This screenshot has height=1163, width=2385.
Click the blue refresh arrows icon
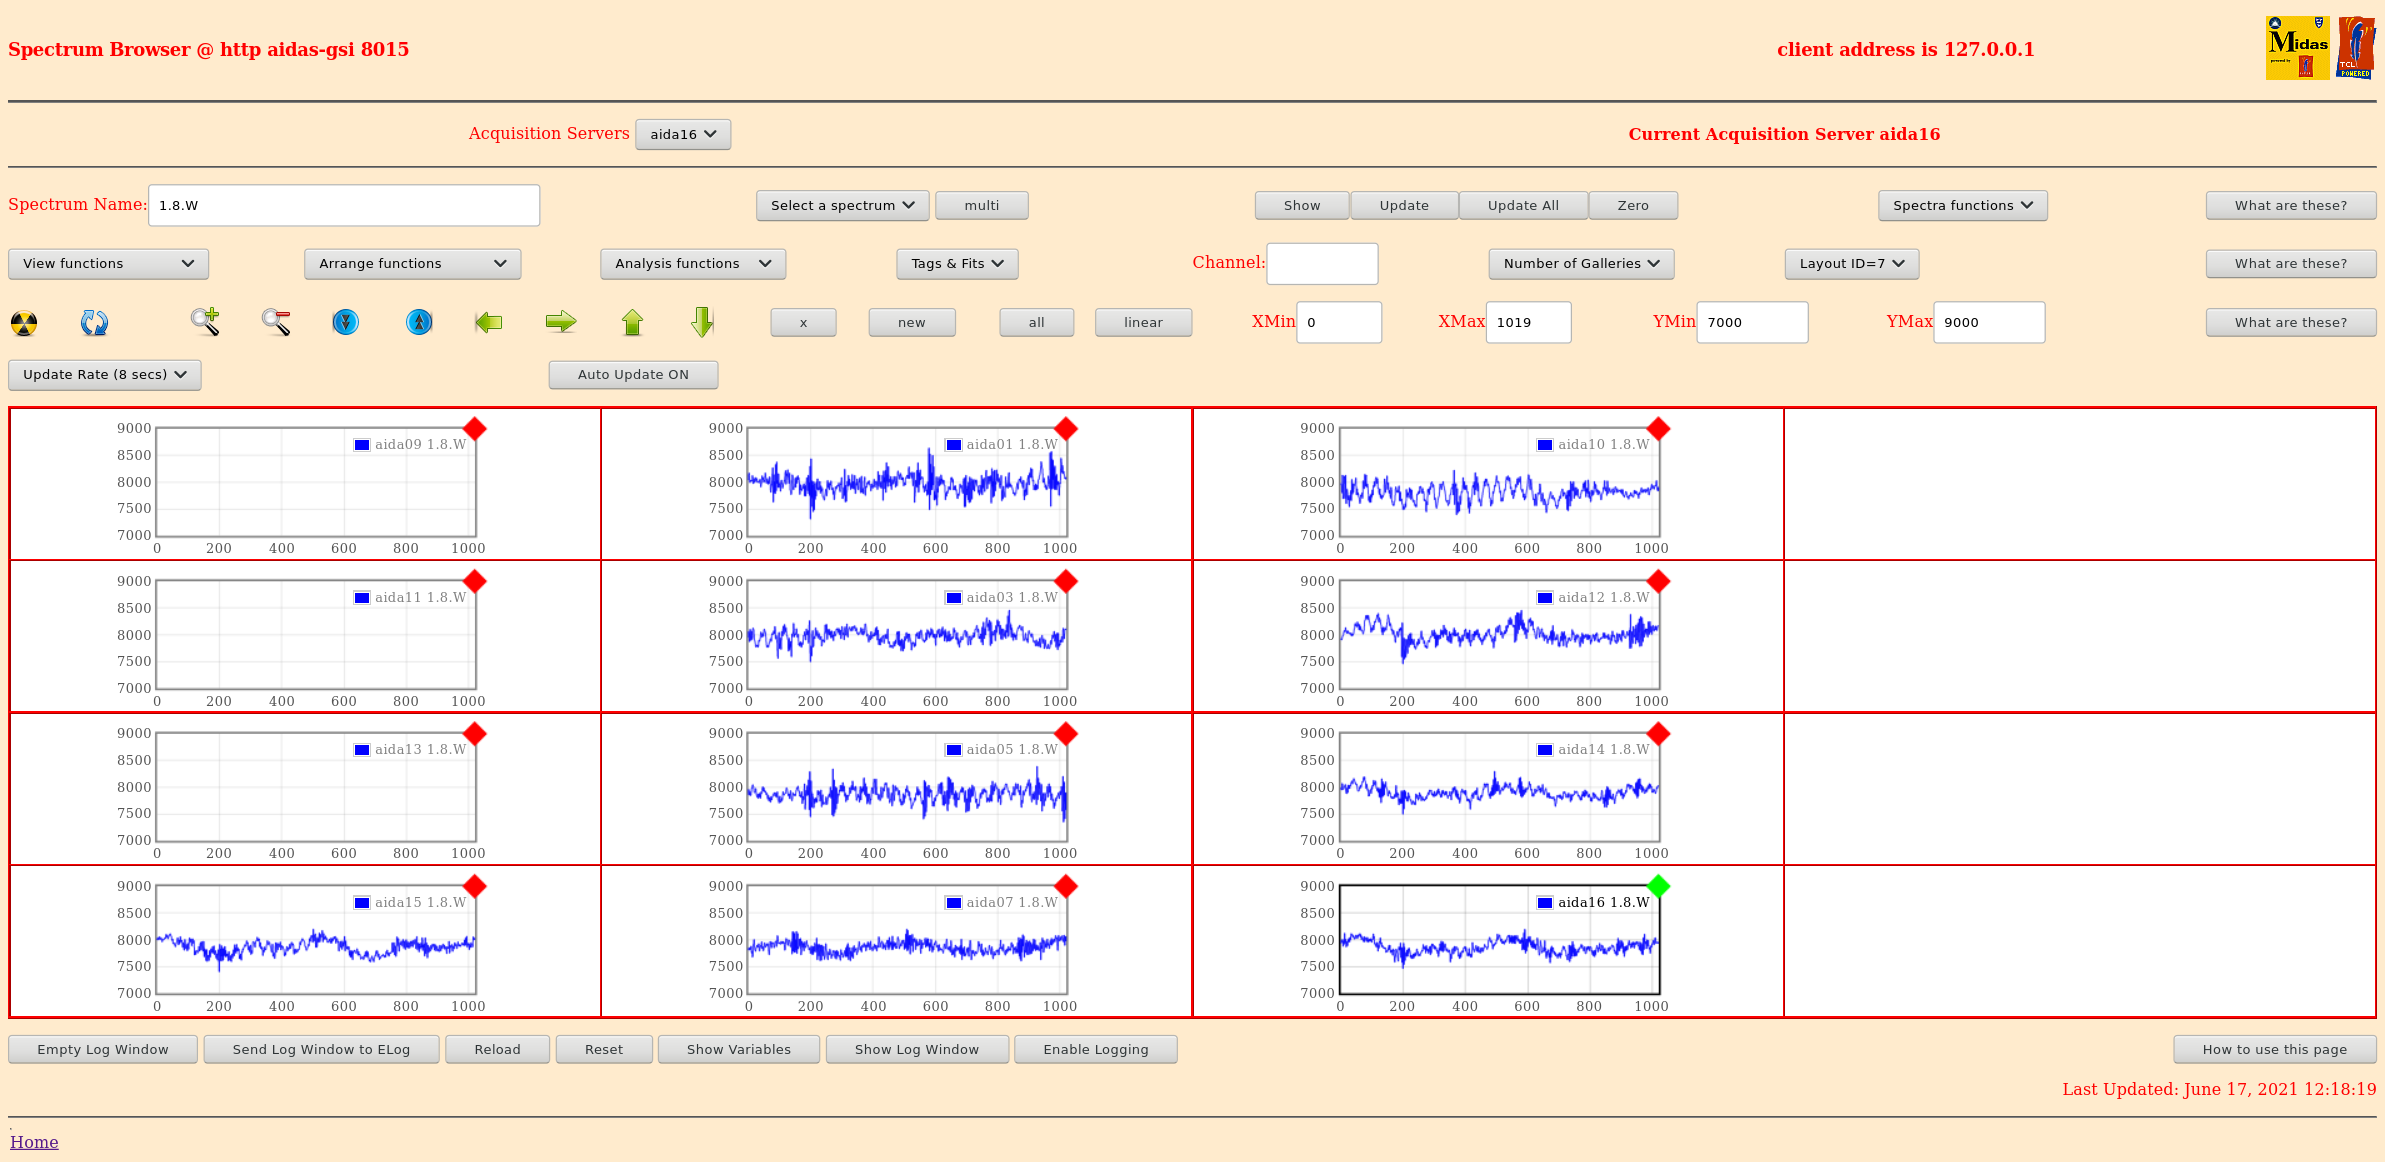coord(94,322)
